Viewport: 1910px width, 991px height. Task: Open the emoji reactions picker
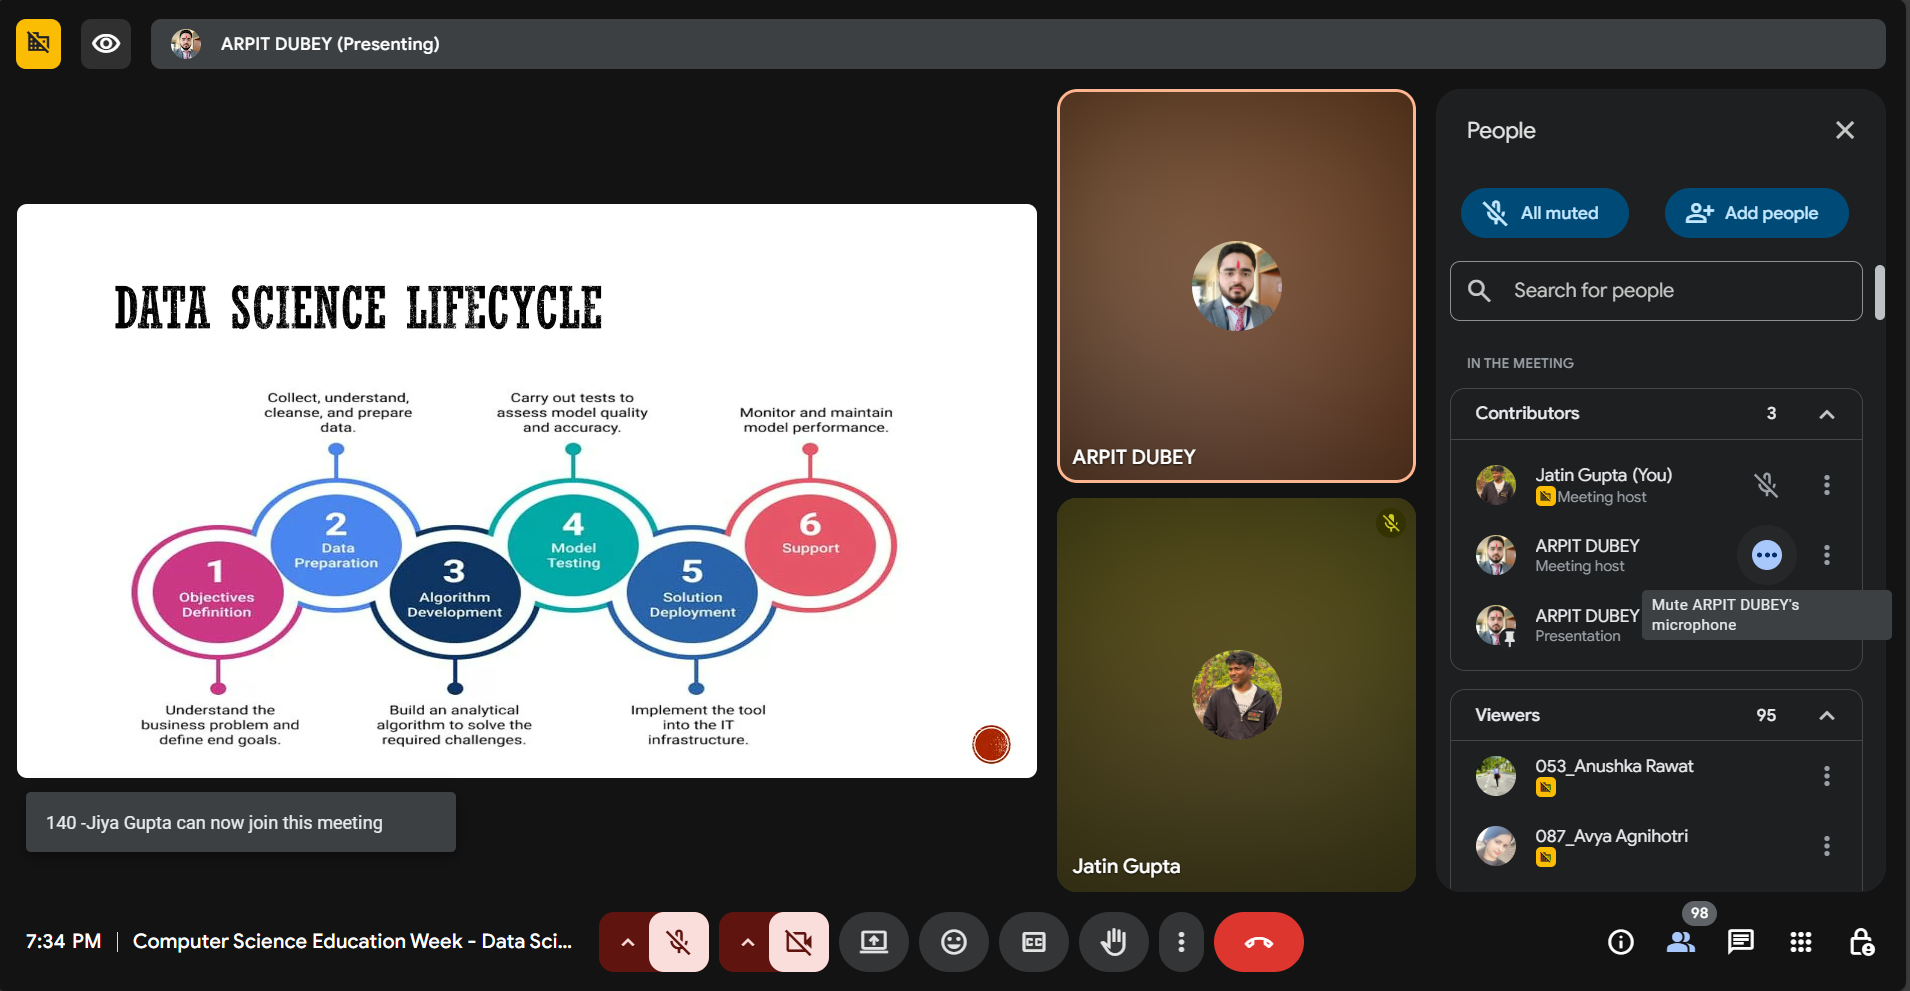pos(954,942)
